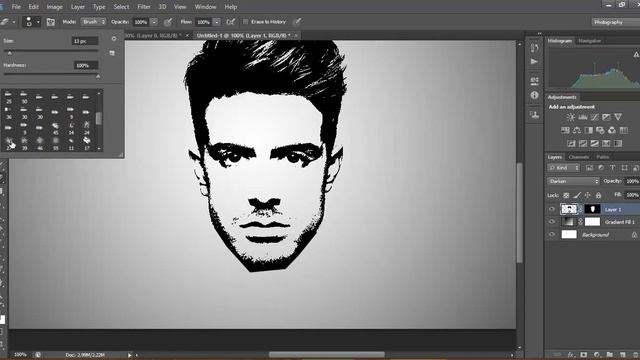Image resolution: width=640 pixels, height=360 pixels.
Task: Open the Darken blend mode dropdown
Action: pos(573,181)
